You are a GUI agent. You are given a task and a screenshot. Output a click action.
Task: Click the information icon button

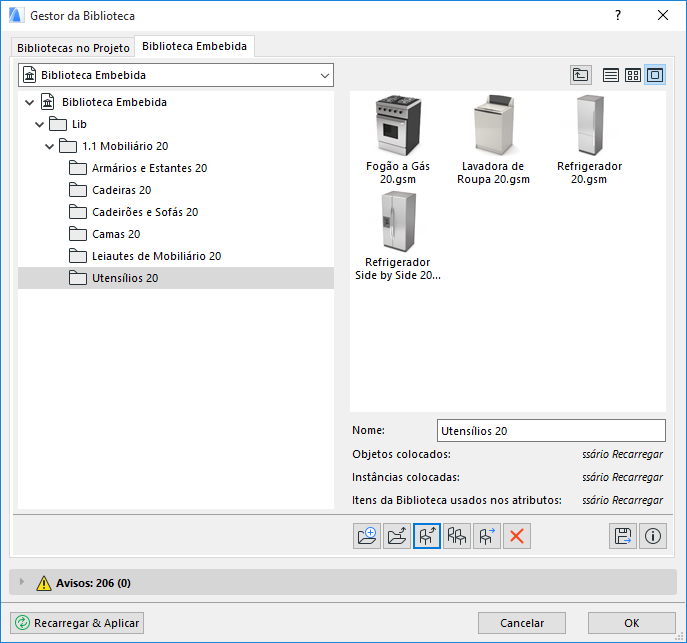[x=653, y=536]
